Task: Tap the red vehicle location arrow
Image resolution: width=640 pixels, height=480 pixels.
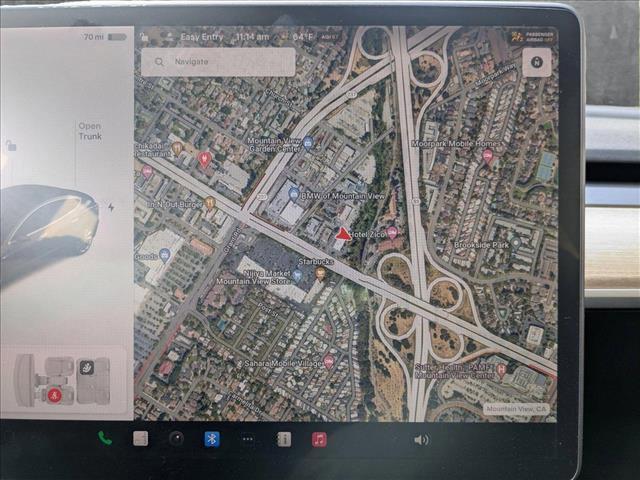Action: 343,234
